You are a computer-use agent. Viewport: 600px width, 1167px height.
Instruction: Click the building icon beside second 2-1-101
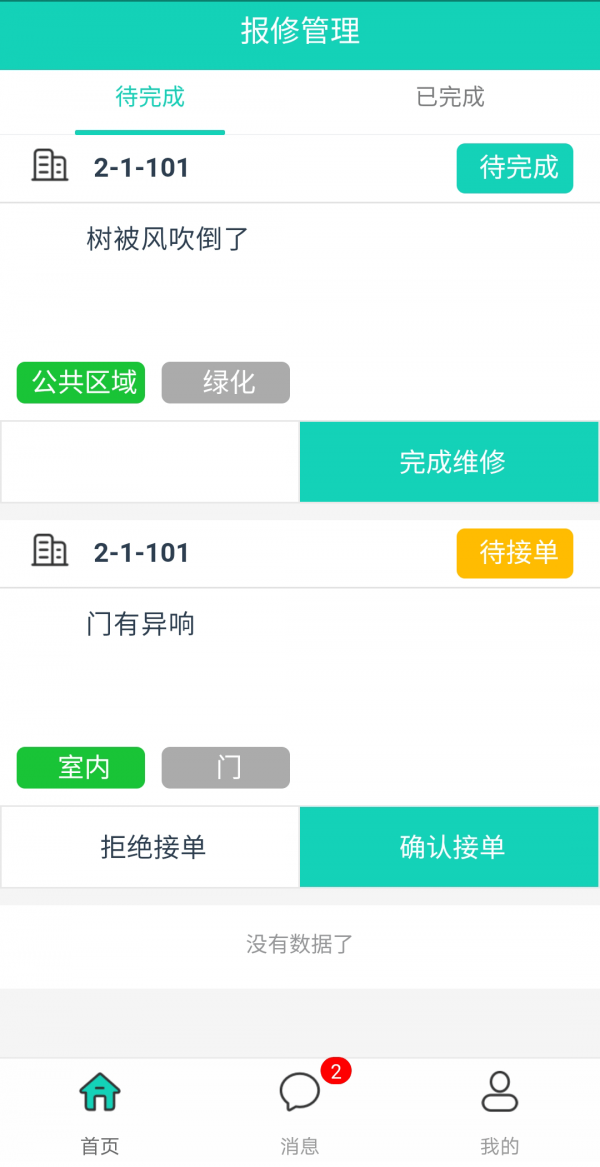pos(50,552)
